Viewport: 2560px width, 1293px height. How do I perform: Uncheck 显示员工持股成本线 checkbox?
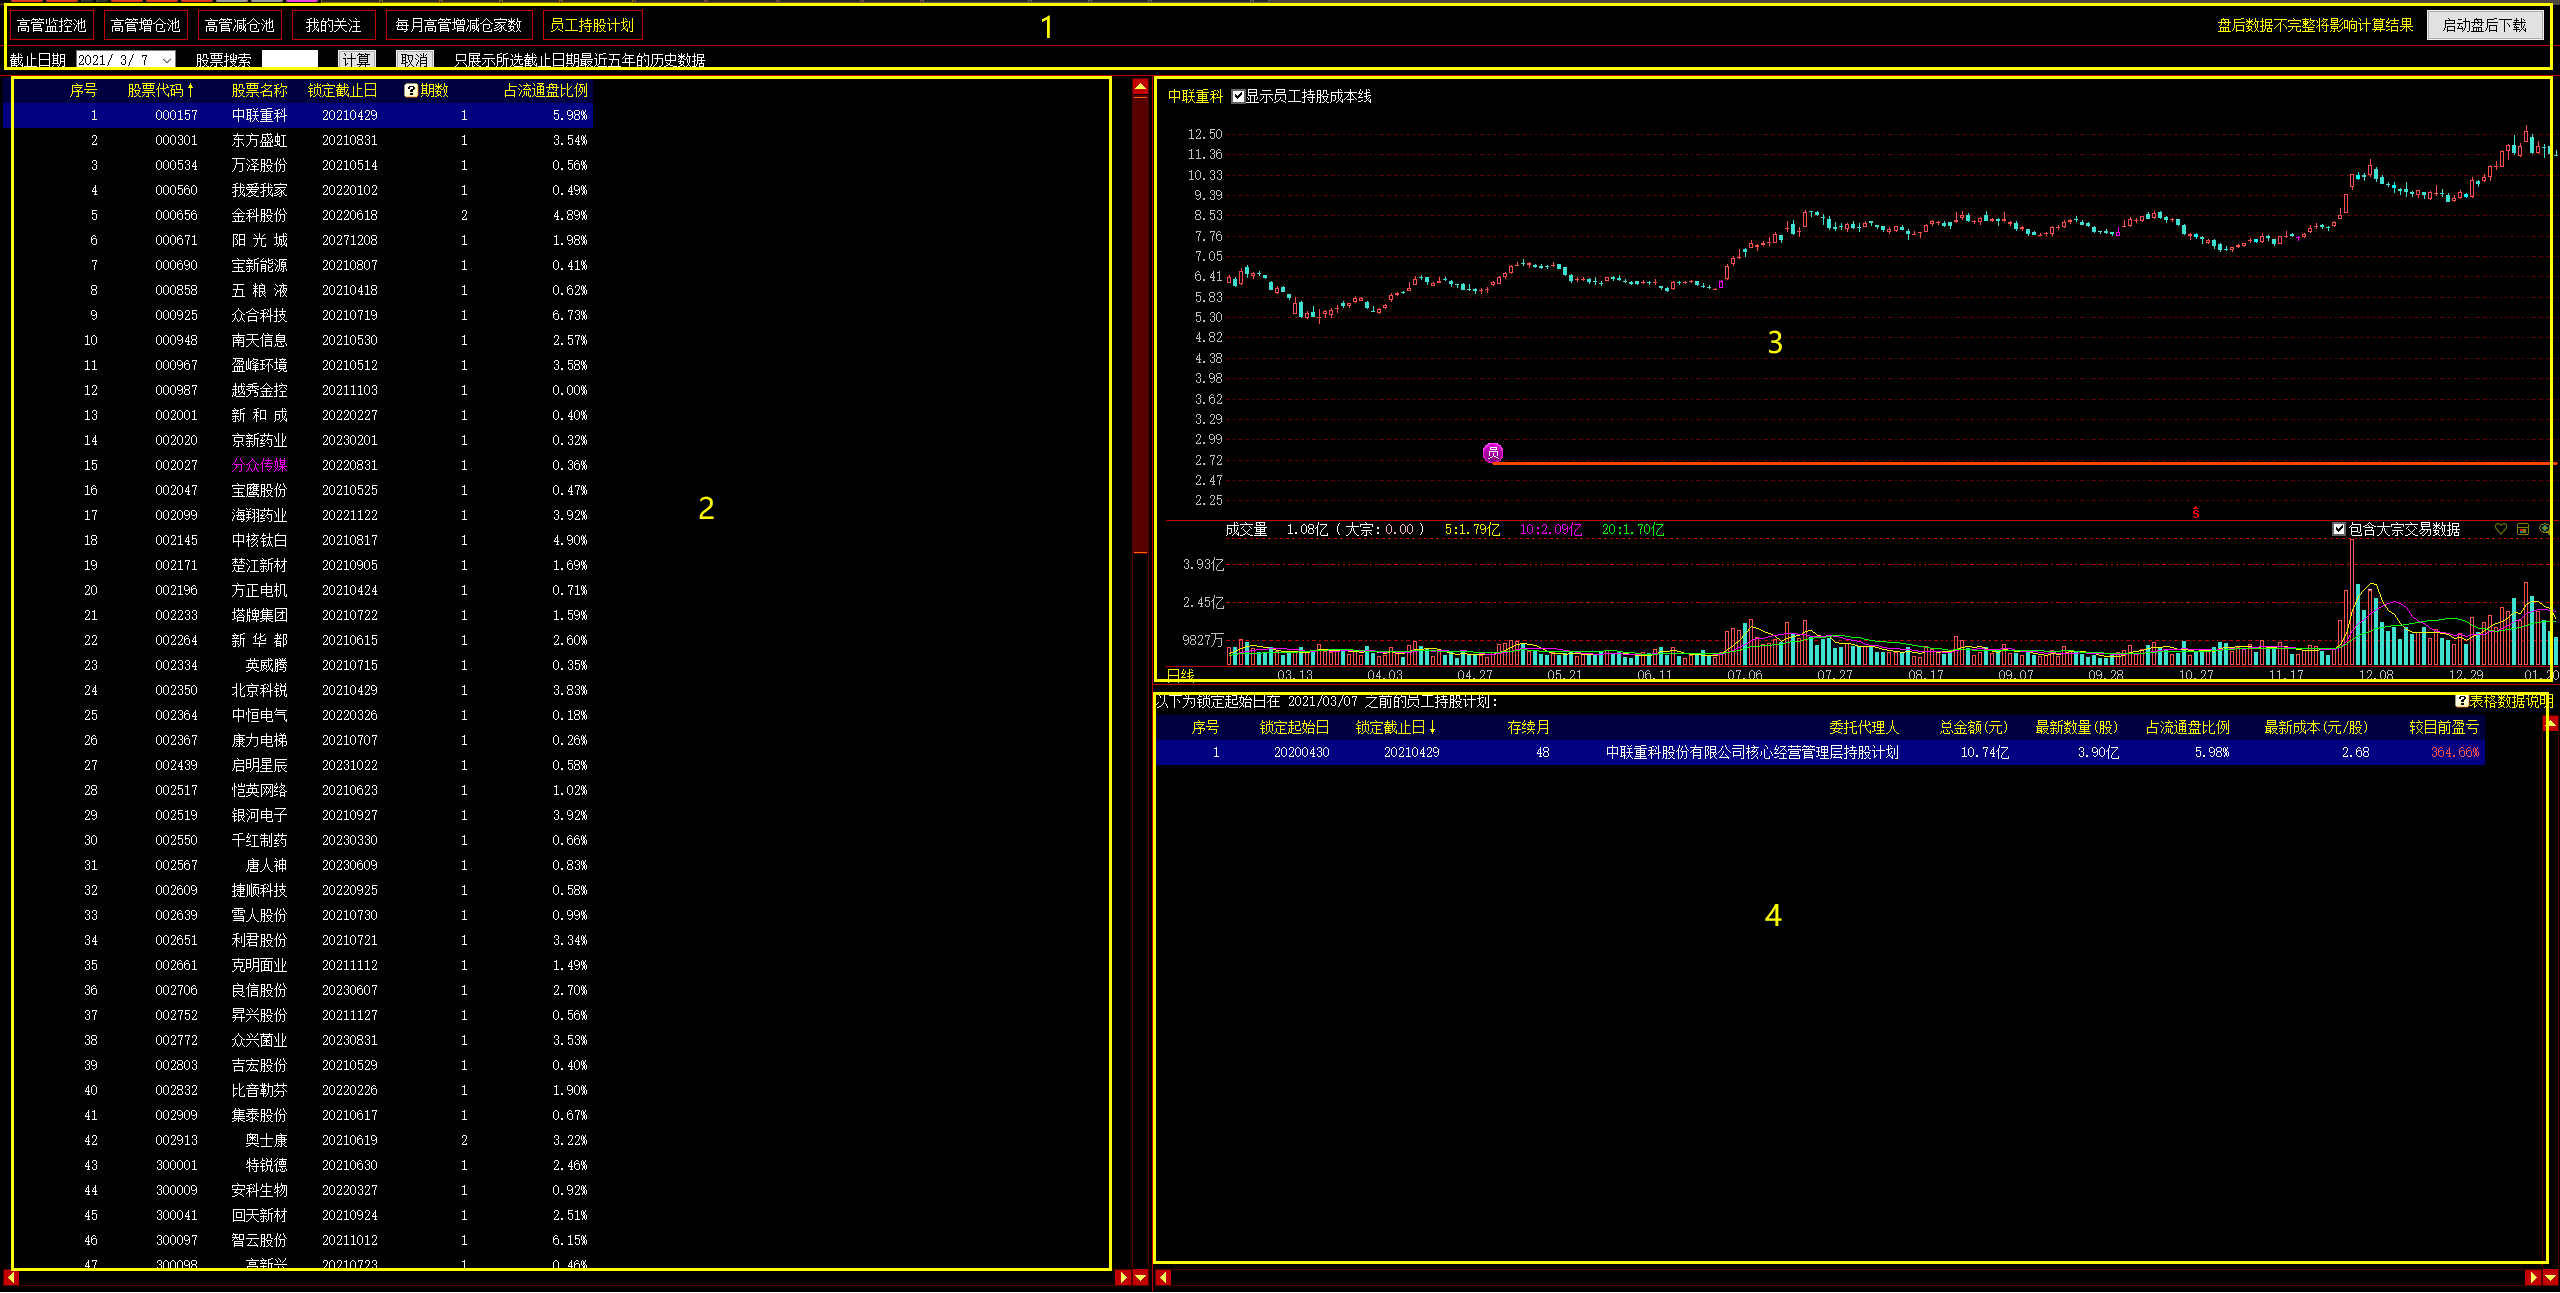[x=1238, y=96]
